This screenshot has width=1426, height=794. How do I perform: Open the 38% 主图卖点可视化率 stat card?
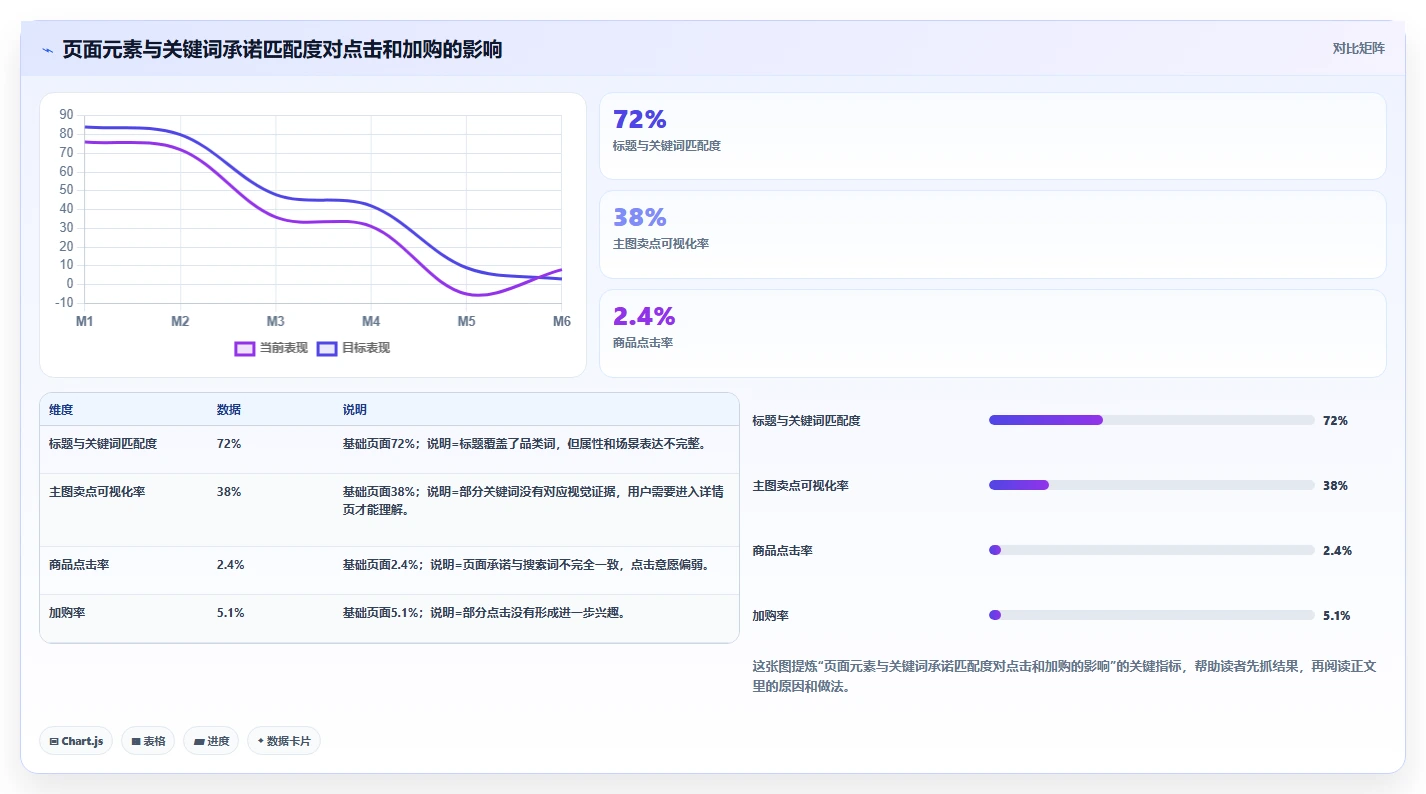(992, 234)
